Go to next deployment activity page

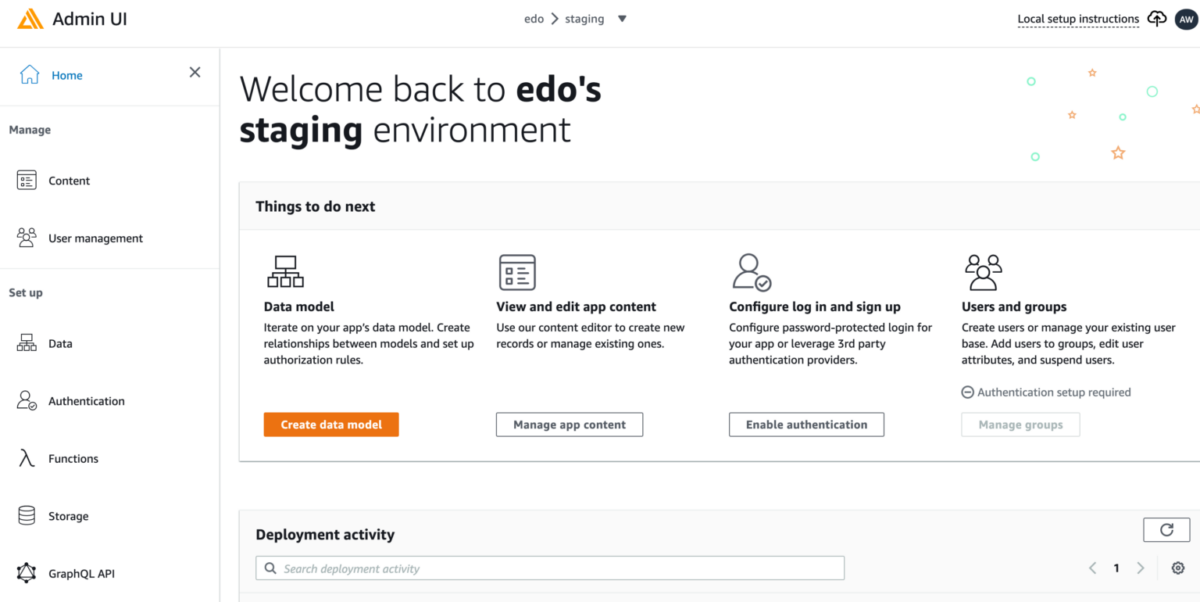1141,568
